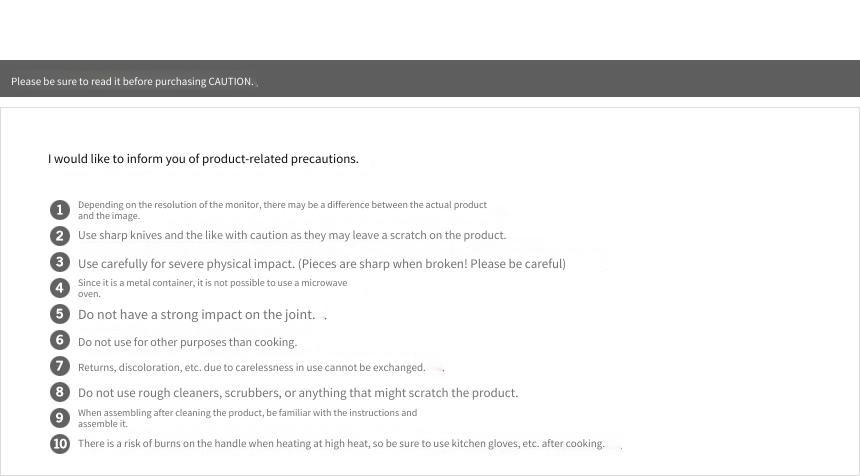The width and height of the screenshot is (860, 476).
Task: Click the number 9 circle icon
Action: coord(60,418)
